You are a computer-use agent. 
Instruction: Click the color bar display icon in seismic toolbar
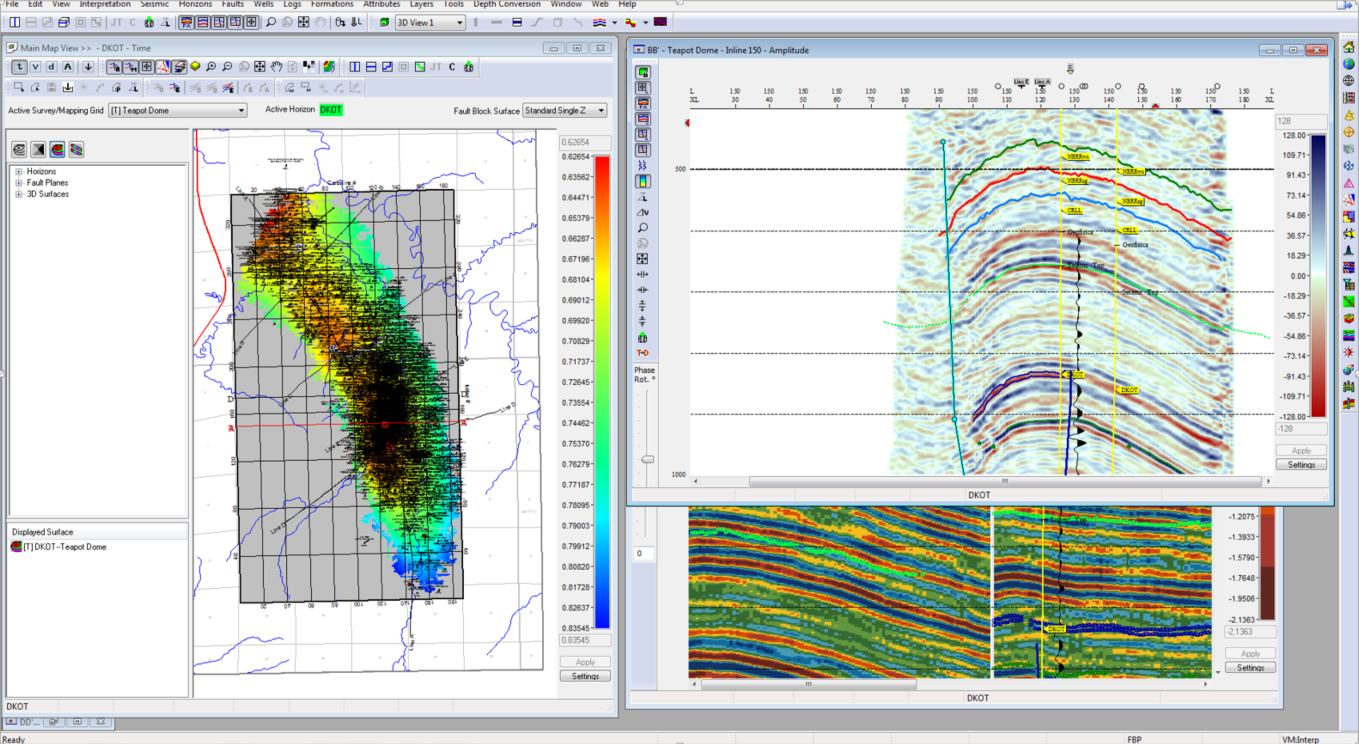tap(643, 182)
